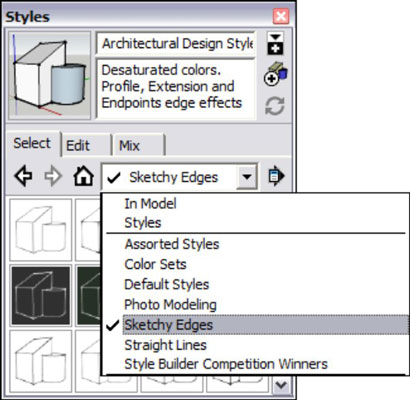Go to In Model styles via home icon
This screenshot has width=410, height=400.
[83, 176]
